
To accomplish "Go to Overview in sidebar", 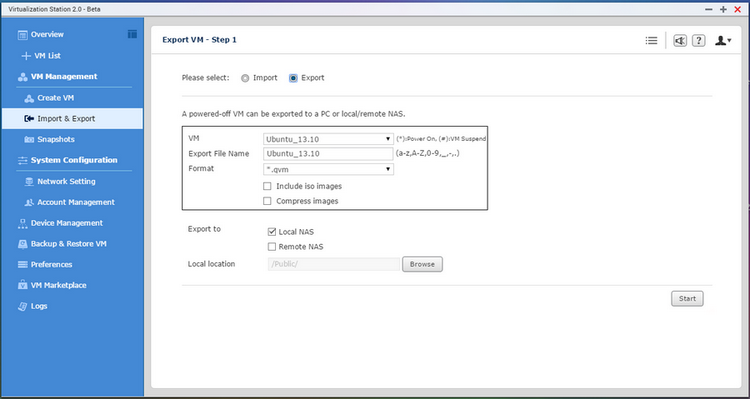I will (47, 34).
